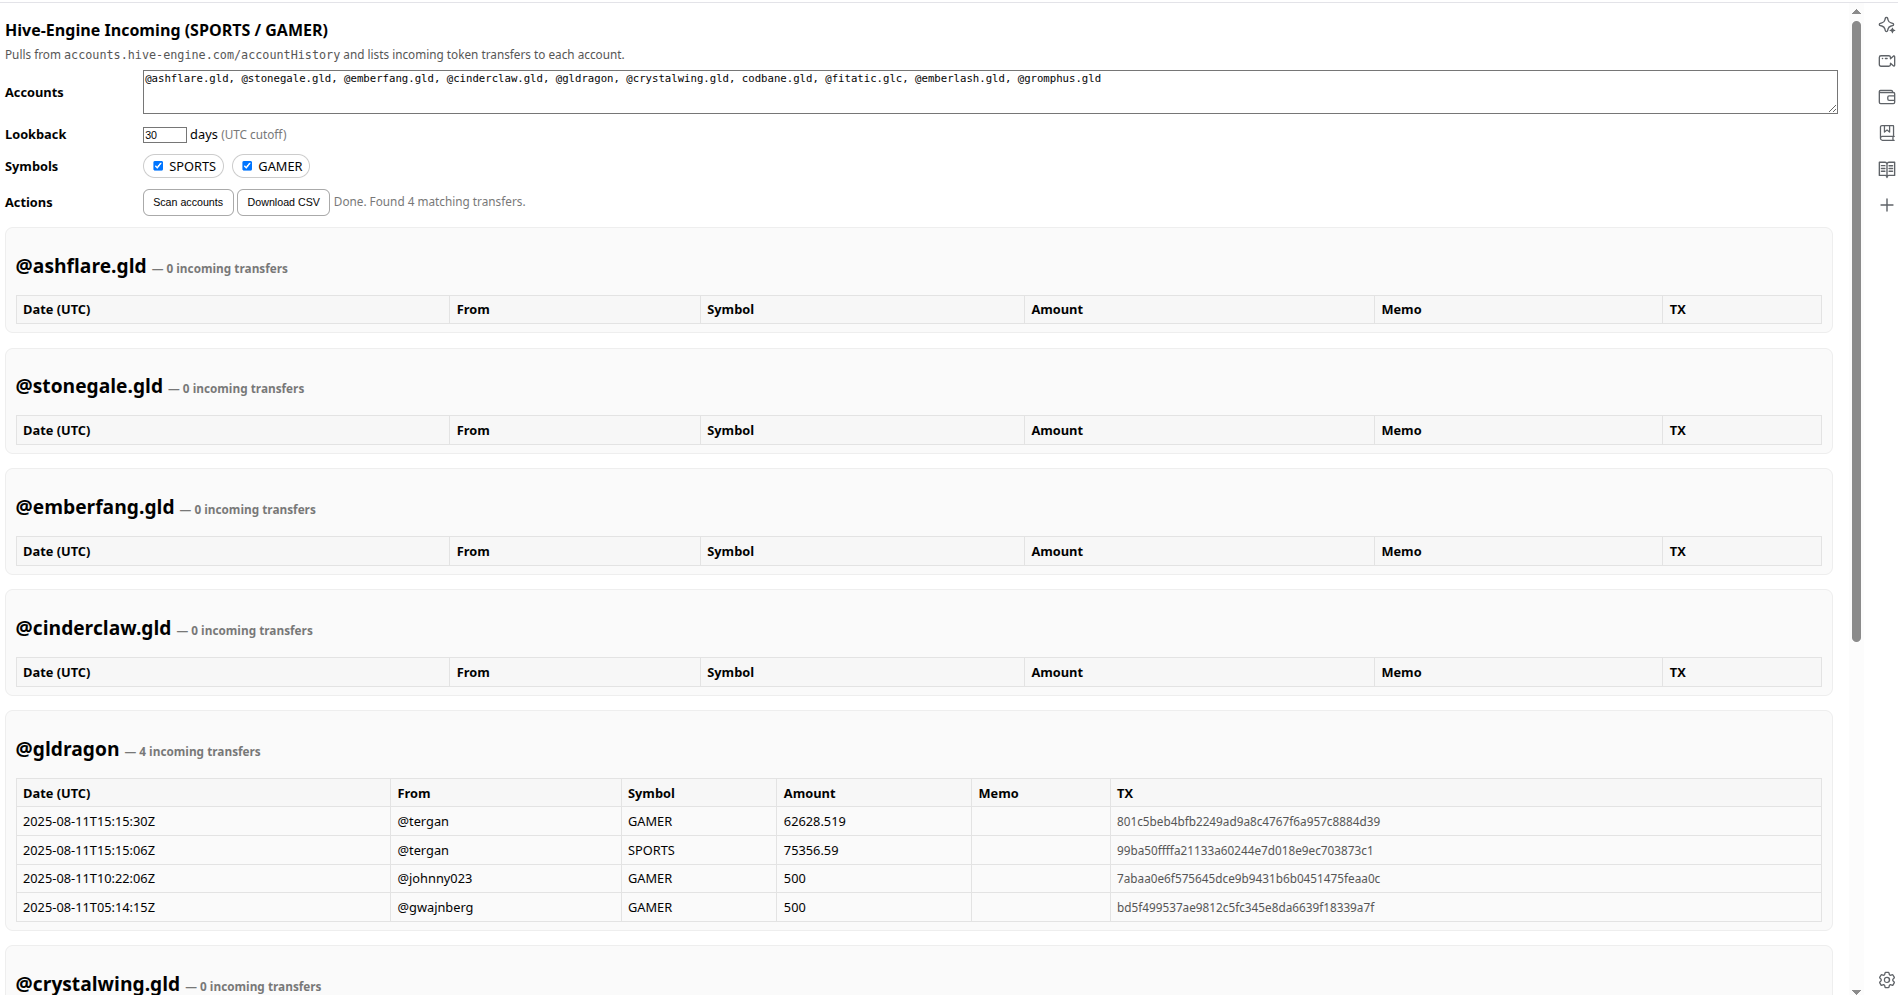Click the status text 'Done. Found 4 matching transfers.'
Viewport: 1898px width, 995px height.
coord(430,202)
